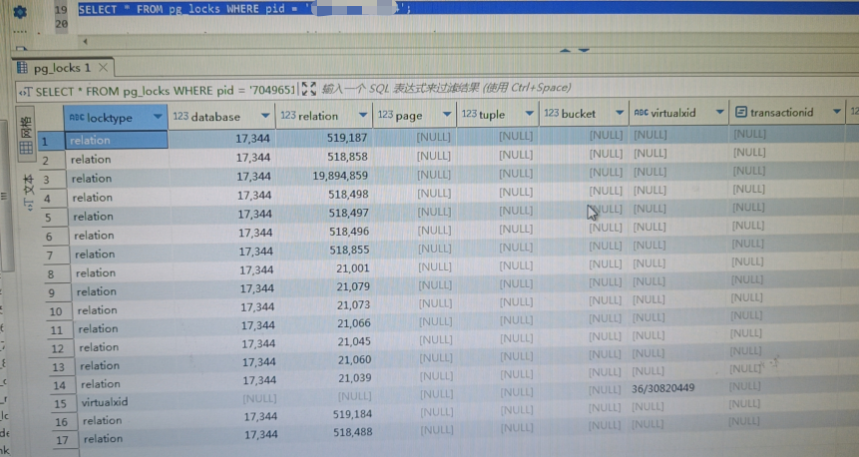
Task: Click the relation value 519,184
Action: [352, 414]
